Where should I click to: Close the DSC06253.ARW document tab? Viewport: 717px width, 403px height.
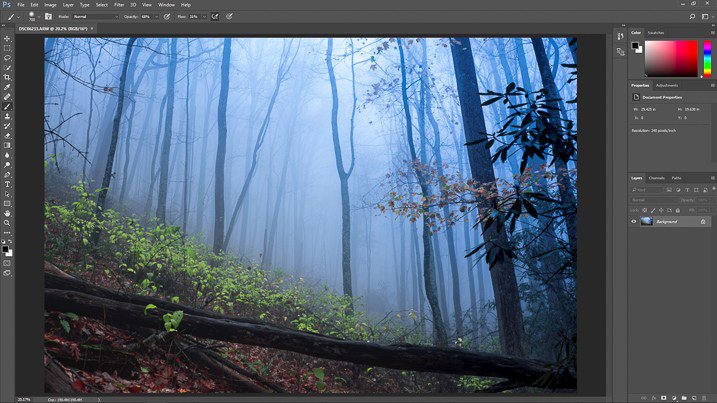click(92, 28)
